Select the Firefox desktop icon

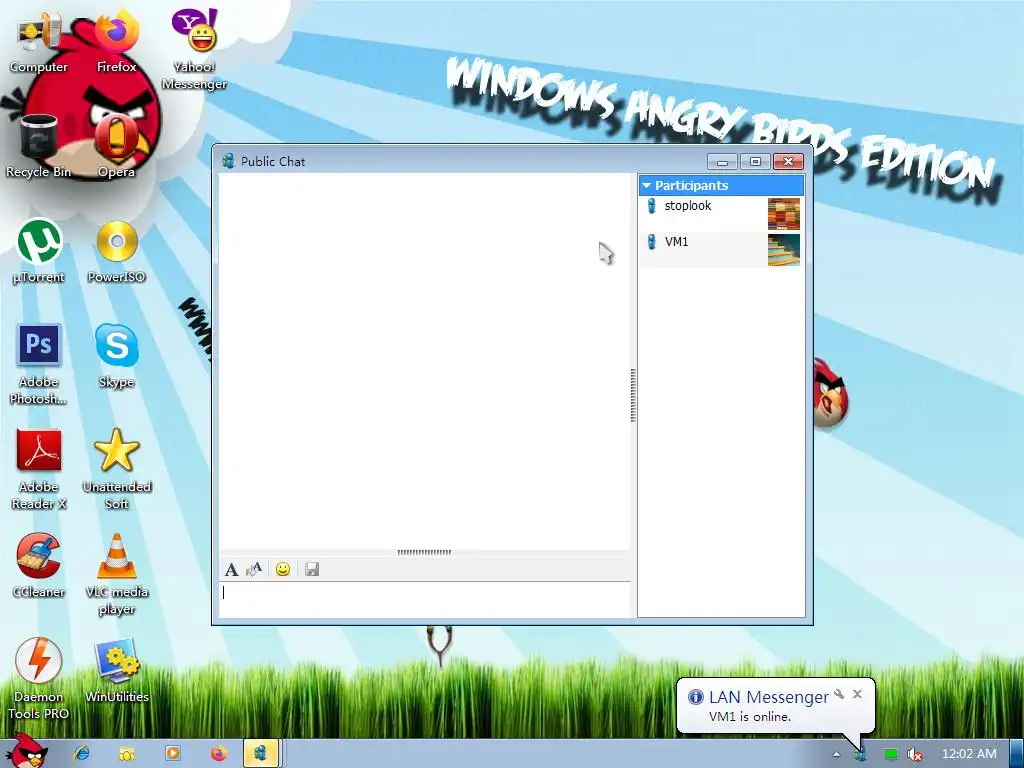click(x=116, y=42)
